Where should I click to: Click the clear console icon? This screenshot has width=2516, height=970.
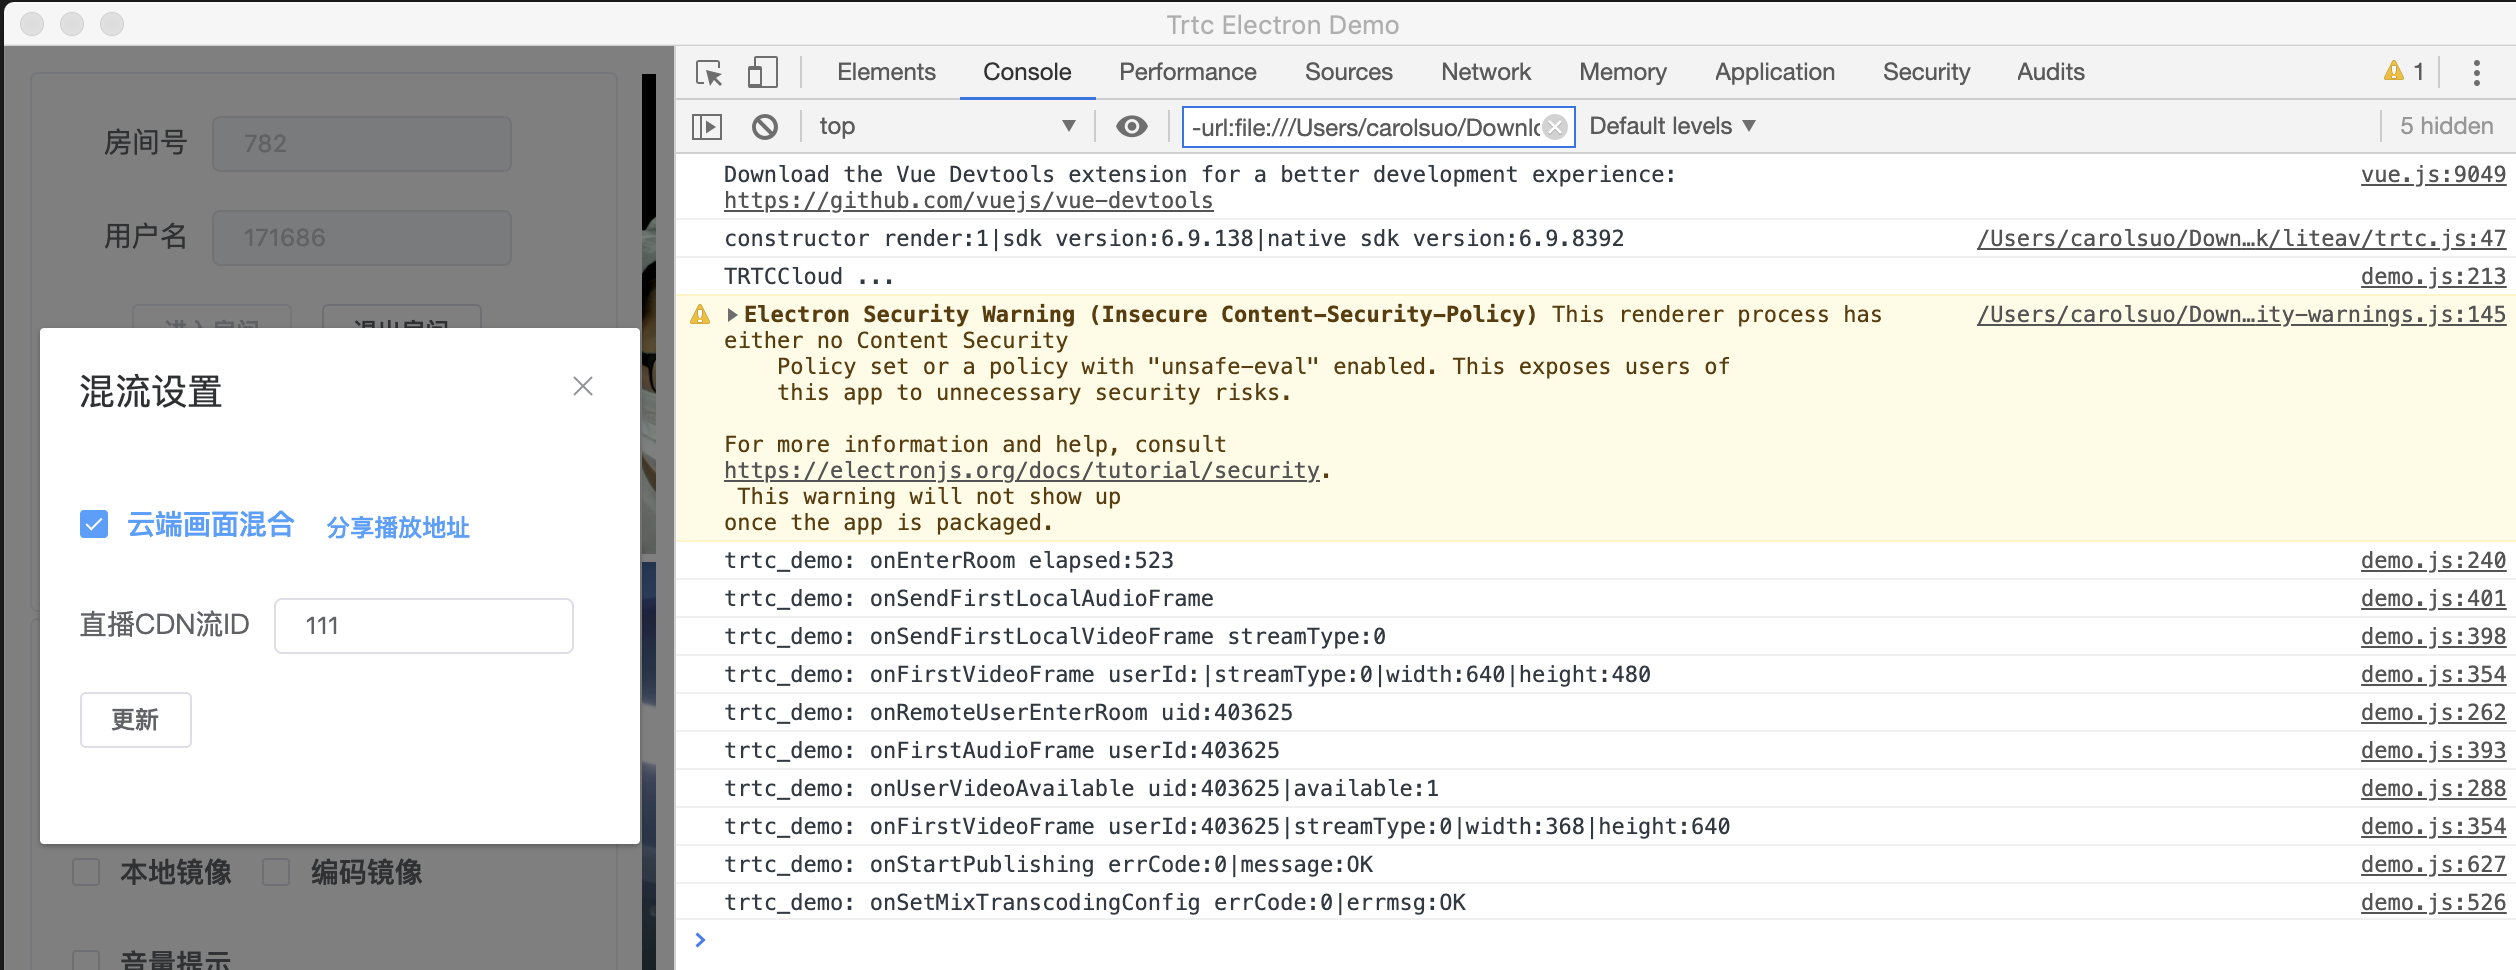point(766,126)
